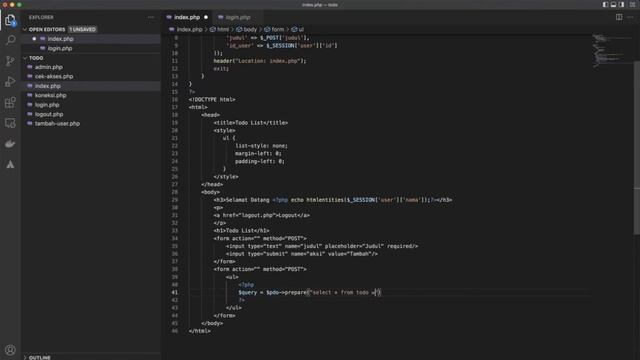640x360 pixels.
Task: Open the Search view in activity bar
Action: tap(10, 40)
